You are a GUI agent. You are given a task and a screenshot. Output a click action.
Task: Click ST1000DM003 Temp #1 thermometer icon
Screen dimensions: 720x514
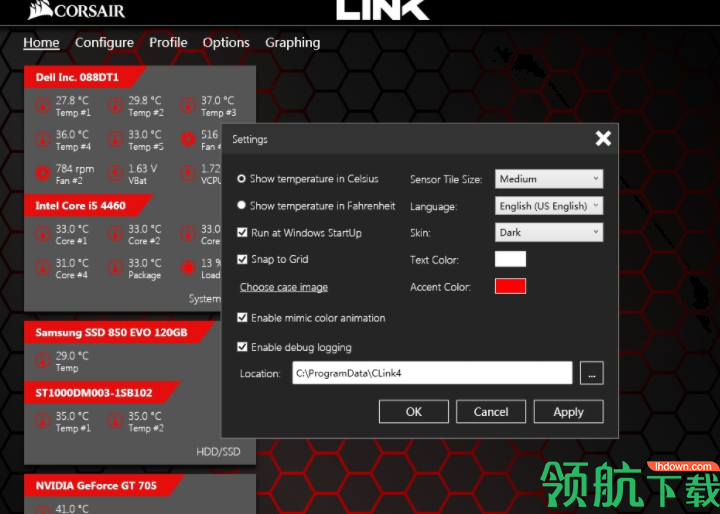pos(43,421)
